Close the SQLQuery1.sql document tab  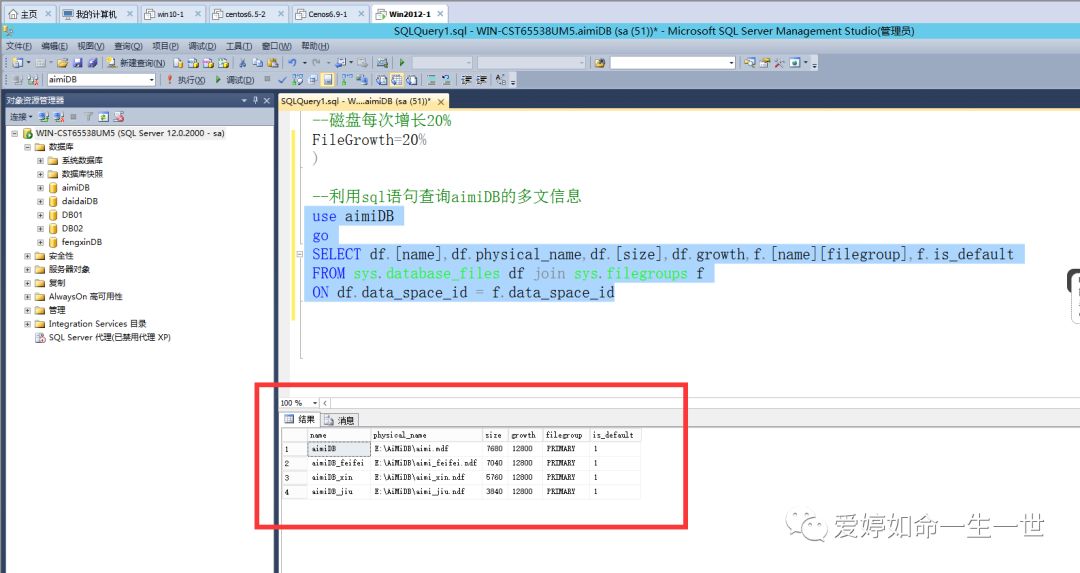441,101
